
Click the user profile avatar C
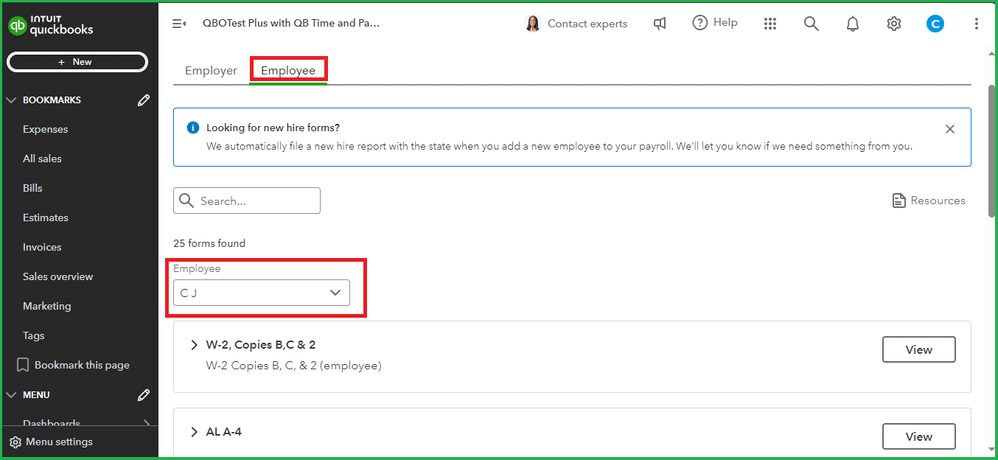(x=935, y=23)
